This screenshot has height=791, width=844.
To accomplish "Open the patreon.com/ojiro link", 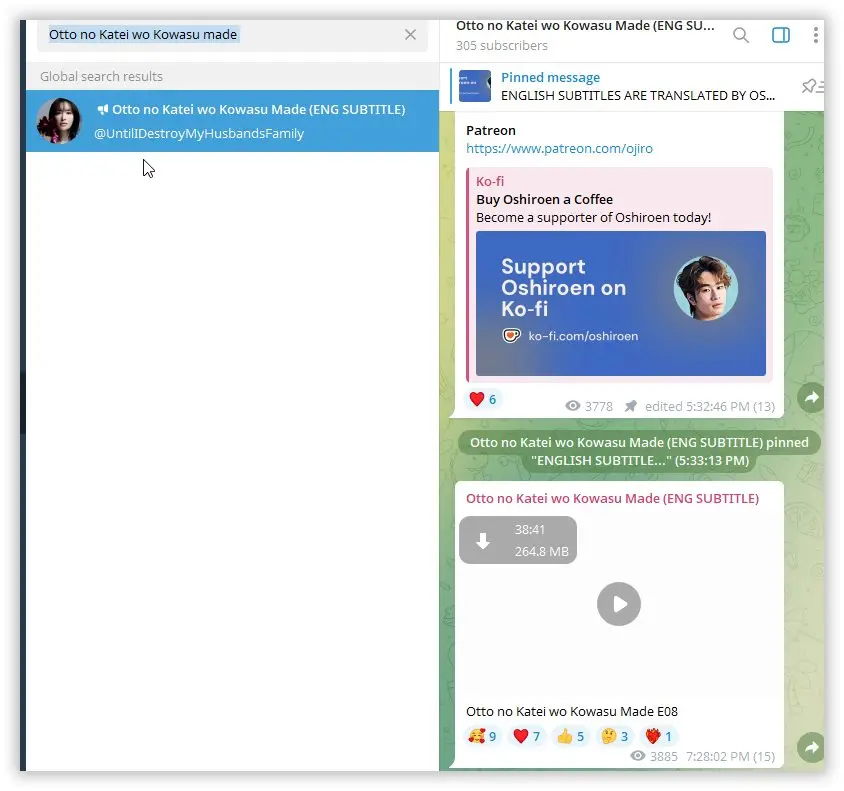I will click(x=559, y=149).
